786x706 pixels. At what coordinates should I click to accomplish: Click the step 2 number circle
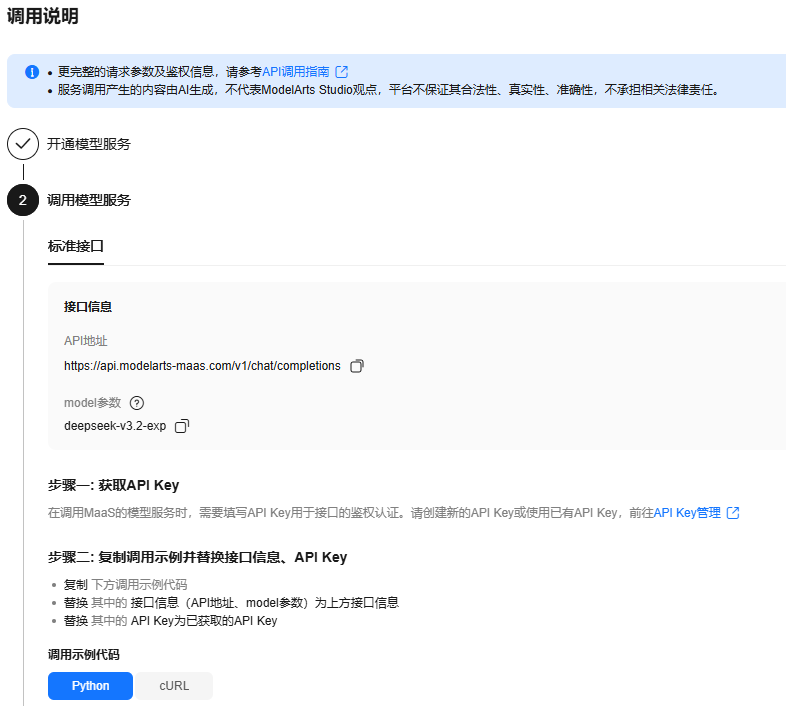(23, 200)
